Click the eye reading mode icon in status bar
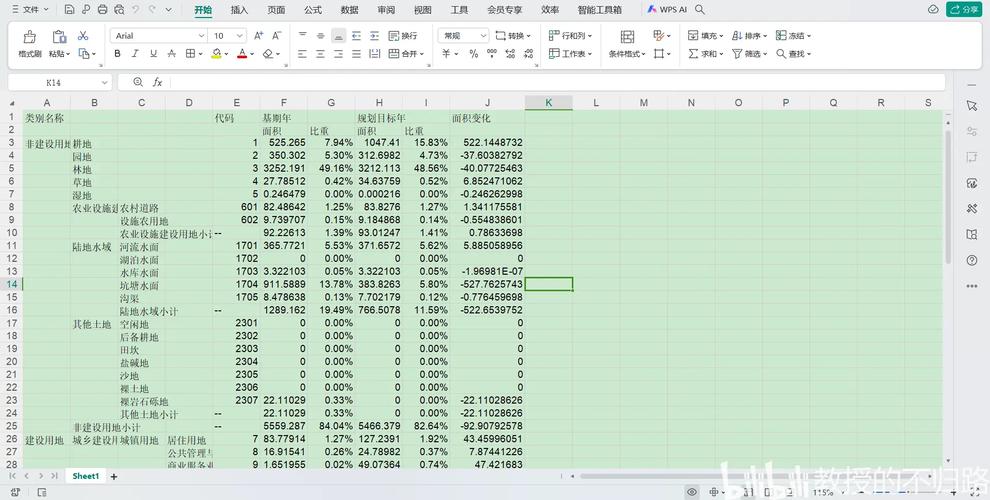Image resolution: width=990 pixels, height=500 pixels. (x=692, y=492)
